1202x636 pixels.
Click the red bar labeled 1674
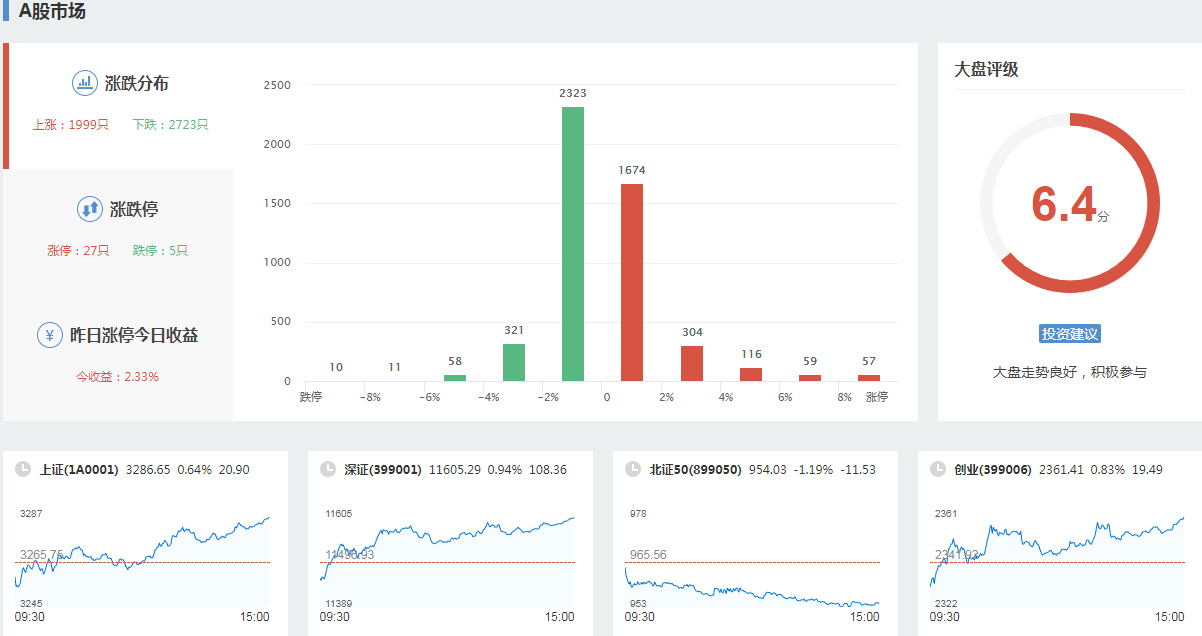(632, 282)
